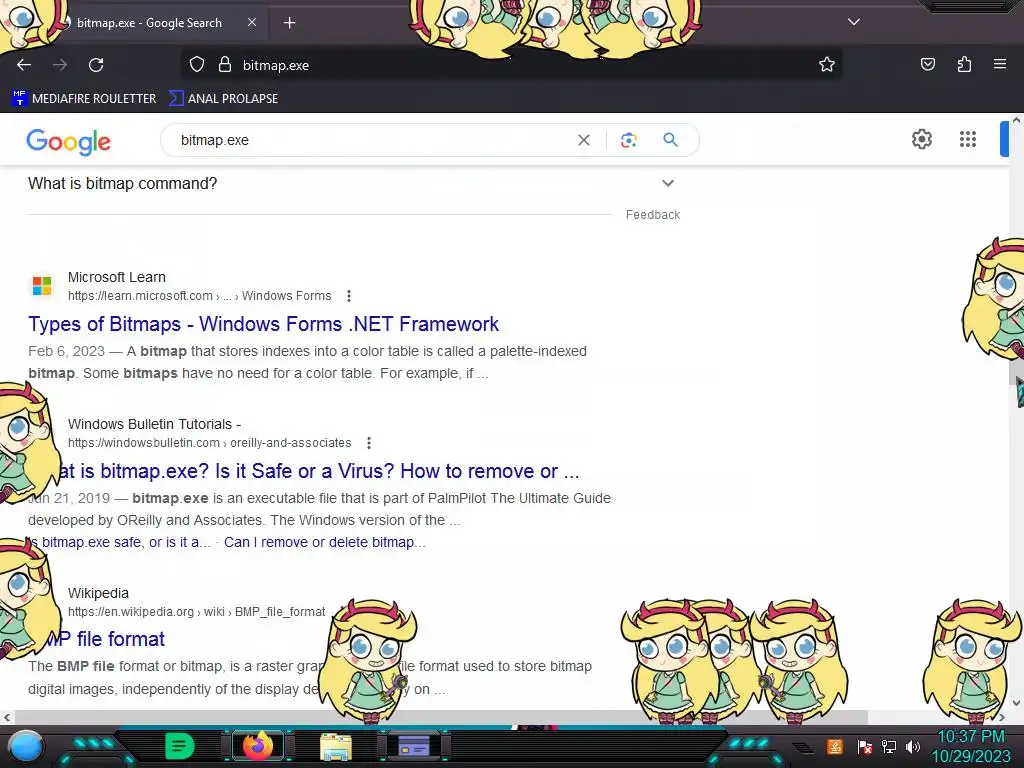Screen dimensions: 1024x768
Task: Clear the Google search box text
Action: 584,140
